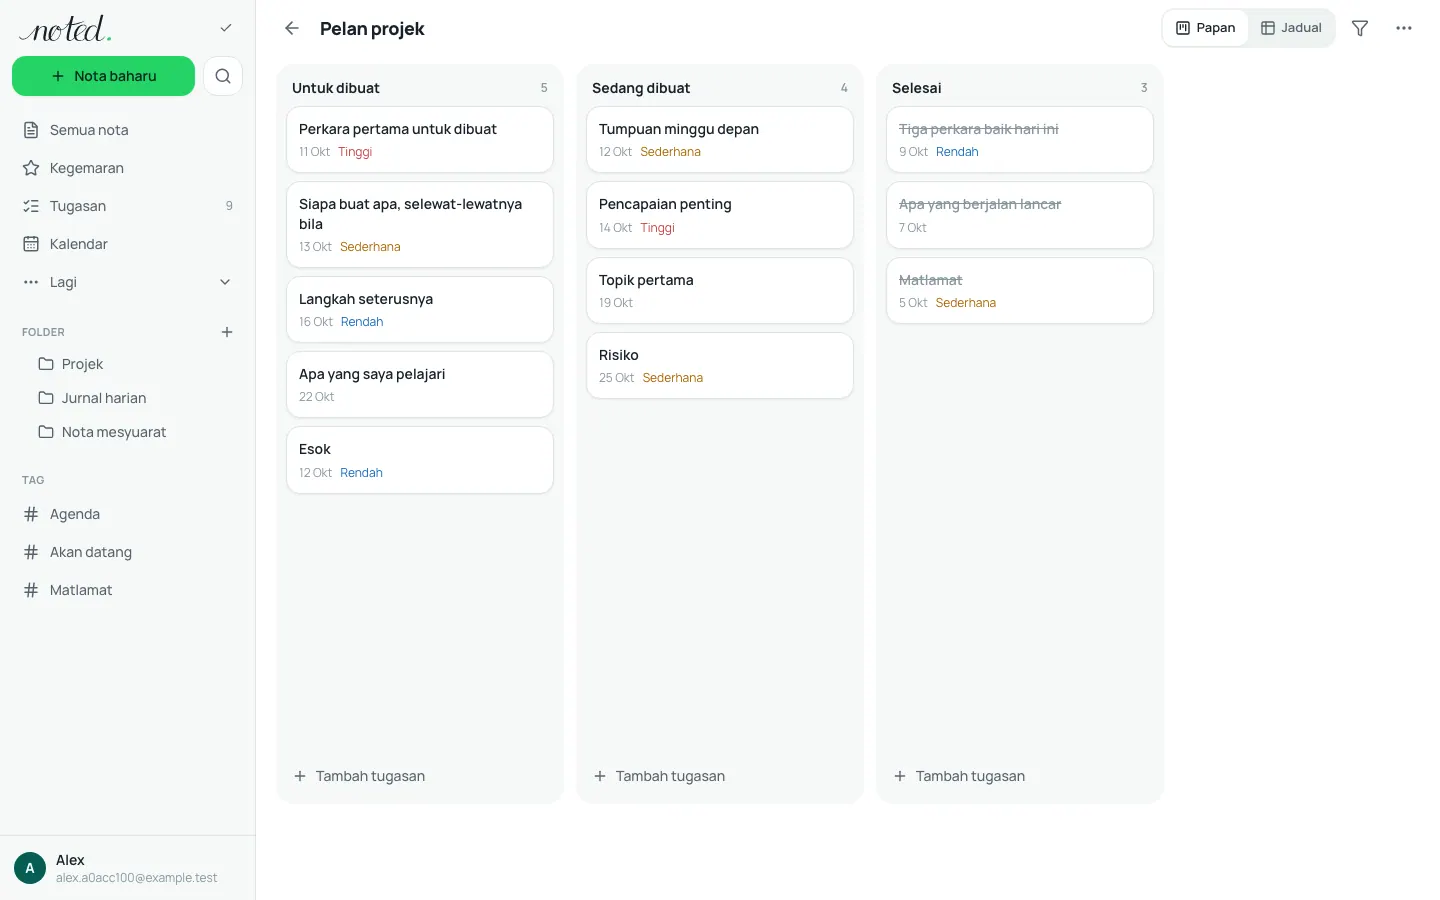Image resolution: width=1440 pixels, height=900 pixels.
Task: Open the struck-through Matlamat task card
Action: tap(1020, 291)
